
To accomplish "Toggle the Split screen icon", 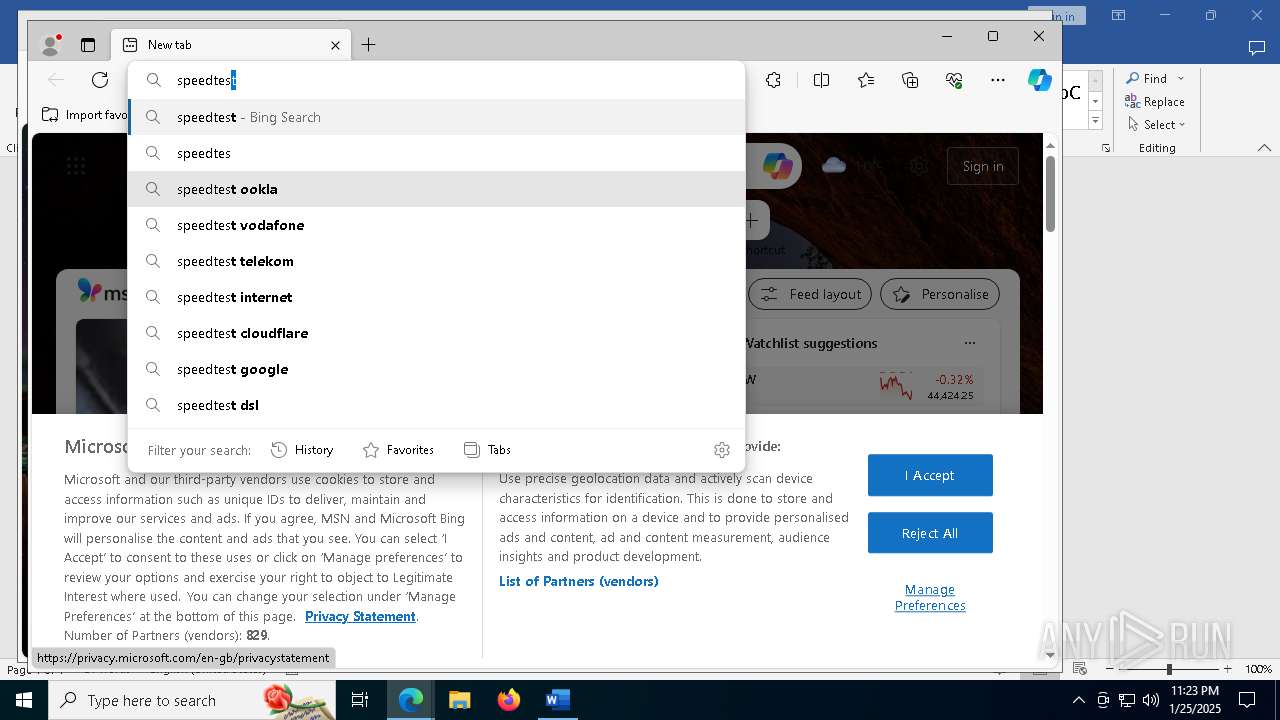I will (821, 80).
